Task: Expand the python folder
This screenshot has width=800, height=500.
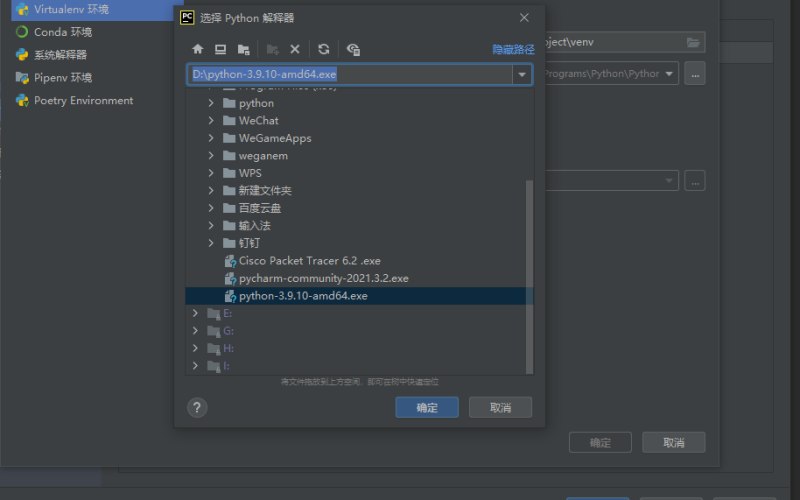Action: [x=211, y=103]
